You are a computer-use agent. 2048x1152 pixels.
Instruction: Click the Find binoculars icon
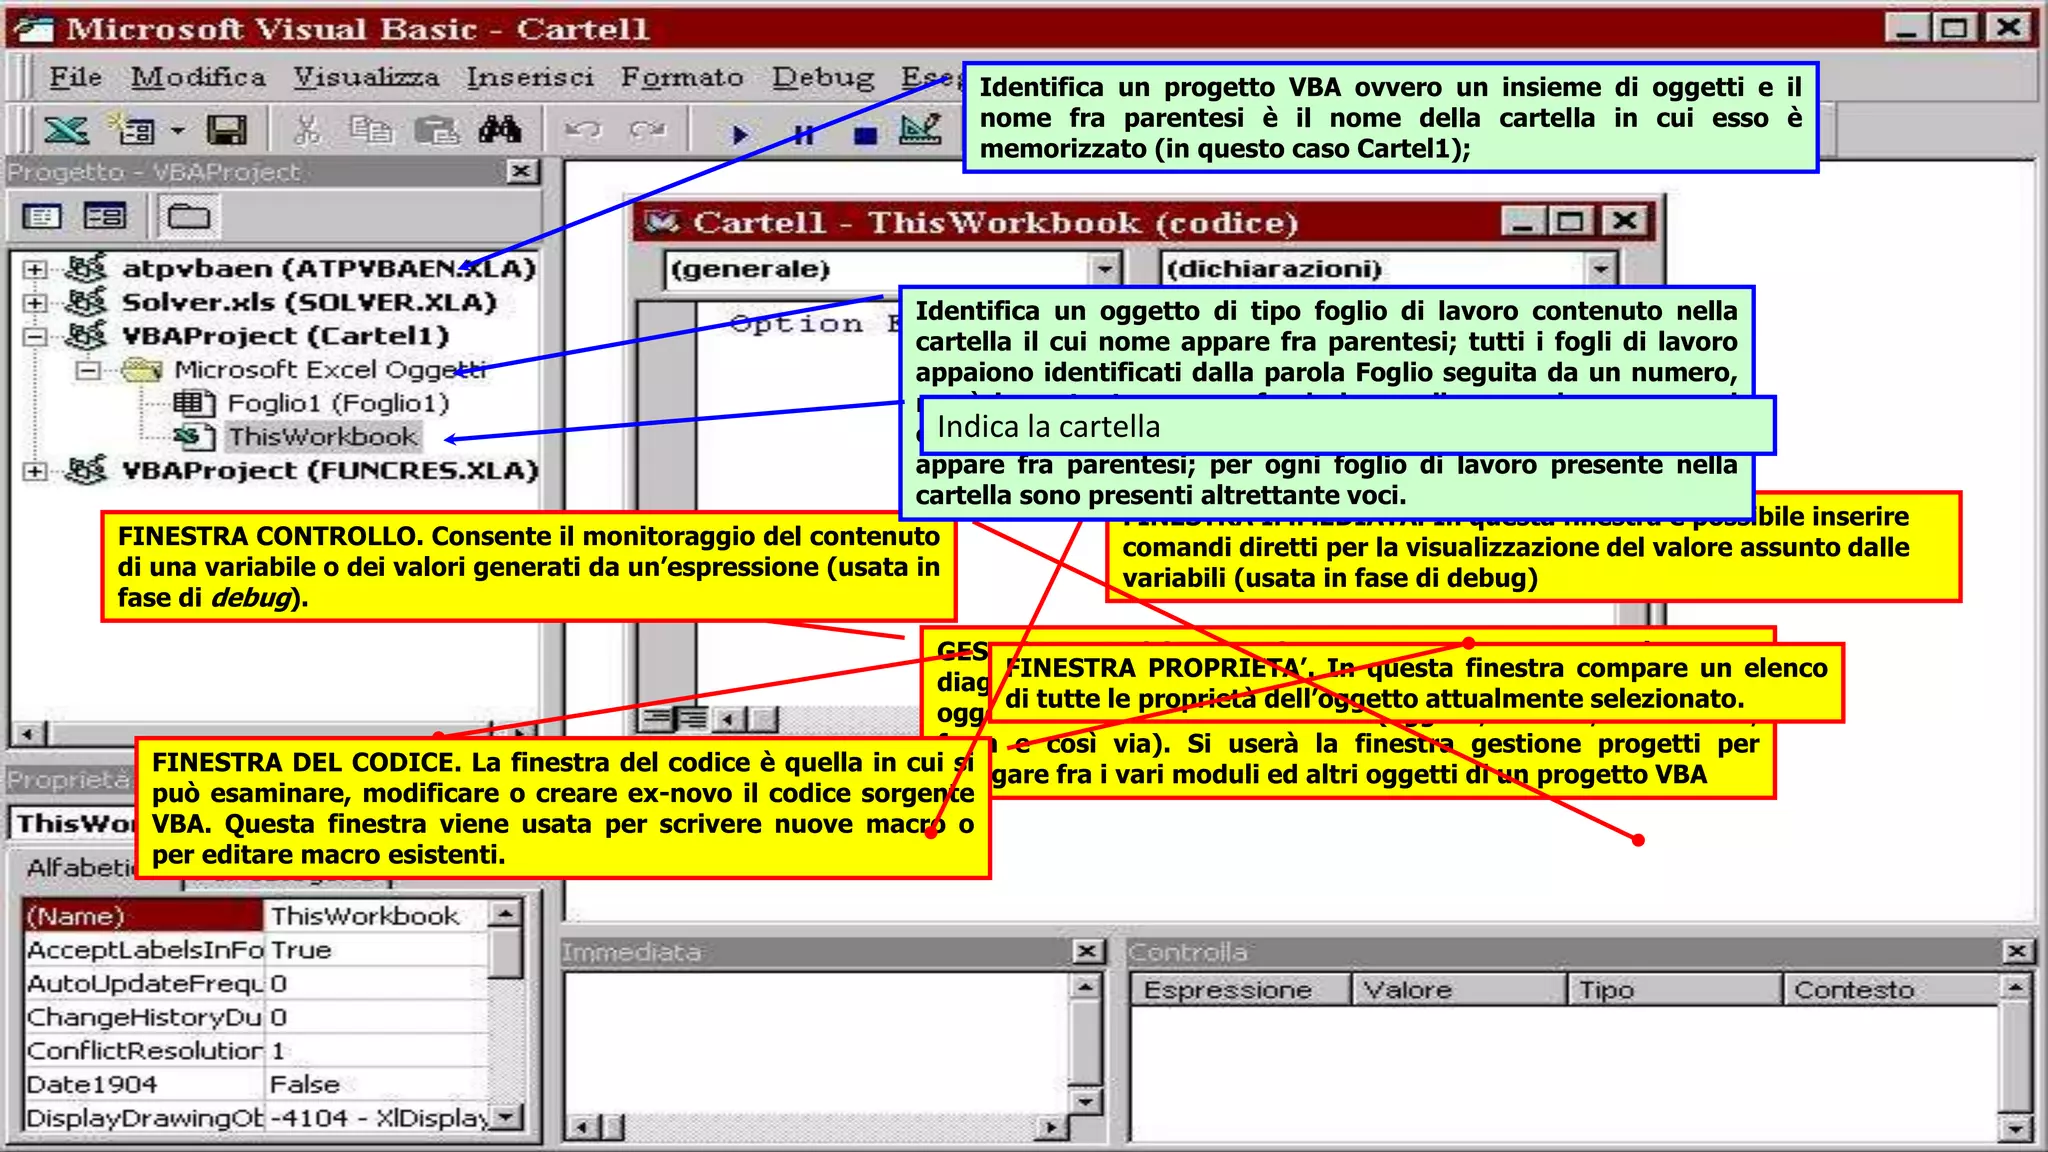[x=500, y=130]
